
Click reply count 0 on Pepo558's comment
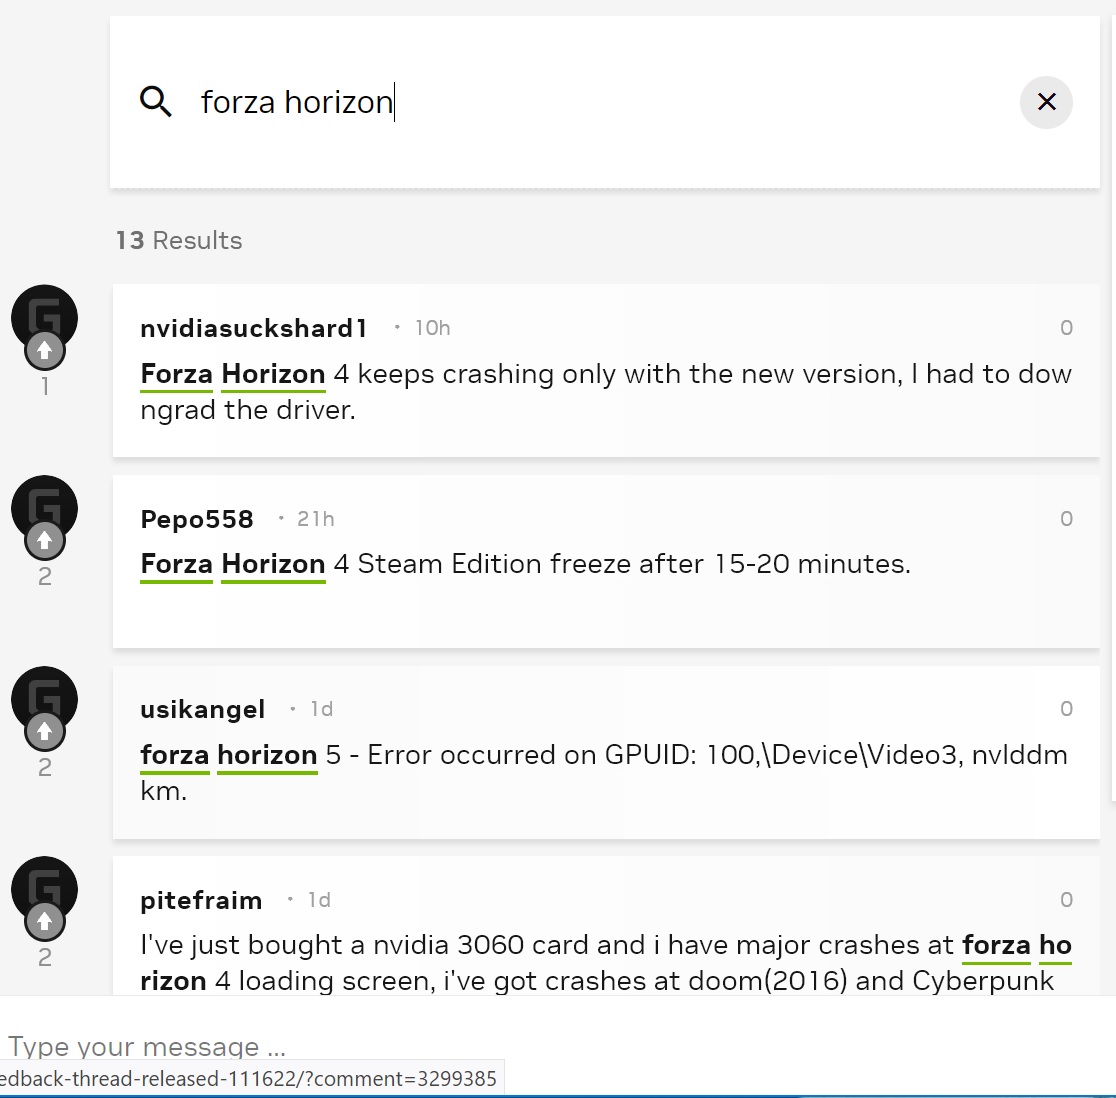1066,519
